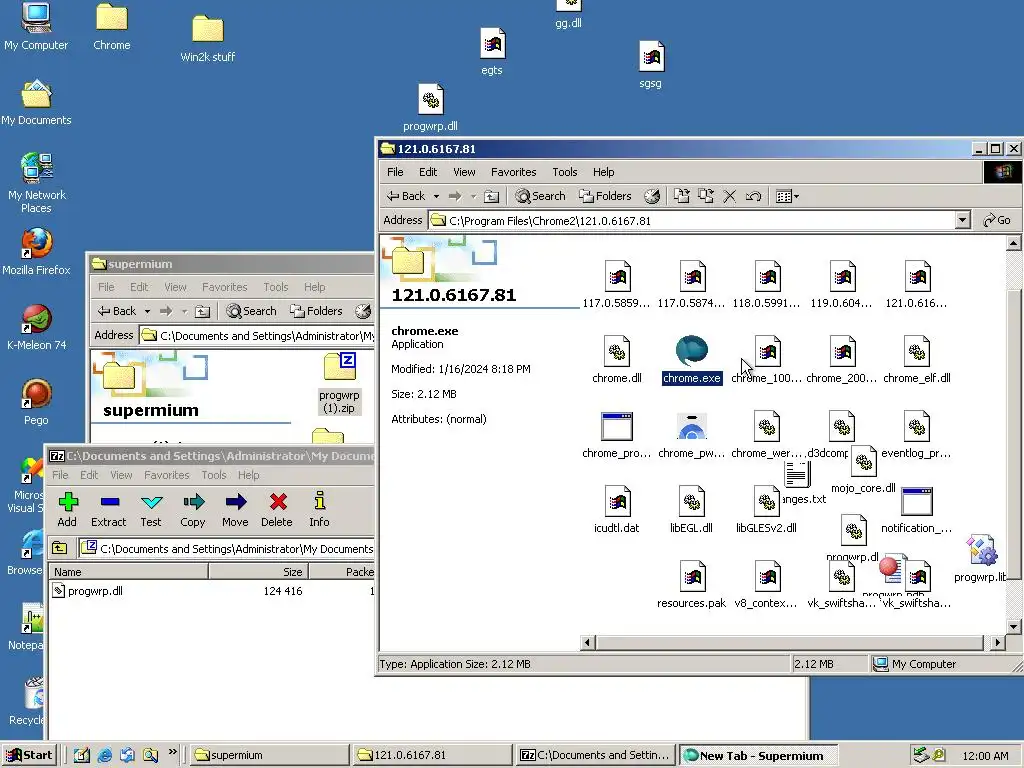Click vertical scrollbar down arrow in Explorer
Image resolution: width=1024 pixels, height=768 pixels.
[x=1014, y=627]
